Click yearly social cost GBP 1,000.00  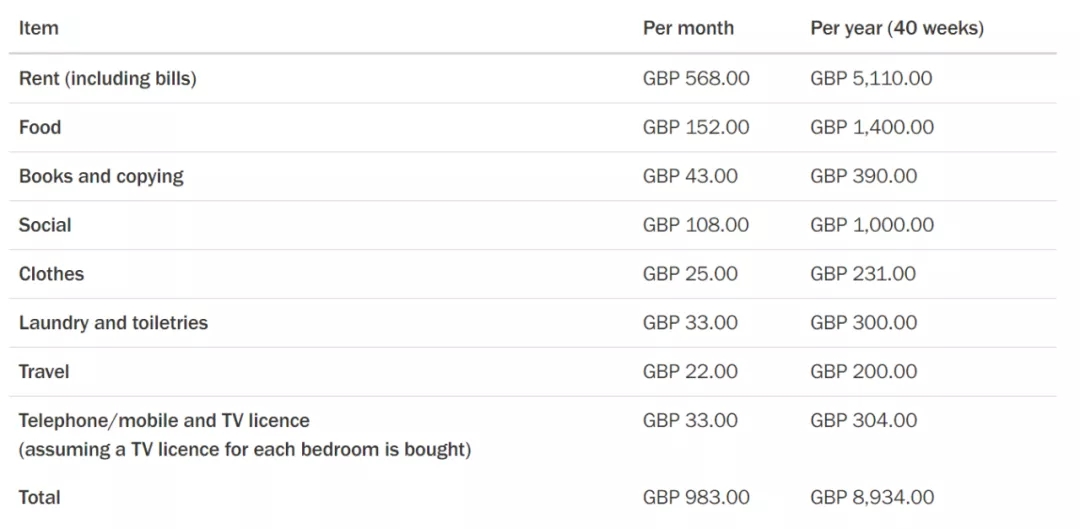pos(872,225)
